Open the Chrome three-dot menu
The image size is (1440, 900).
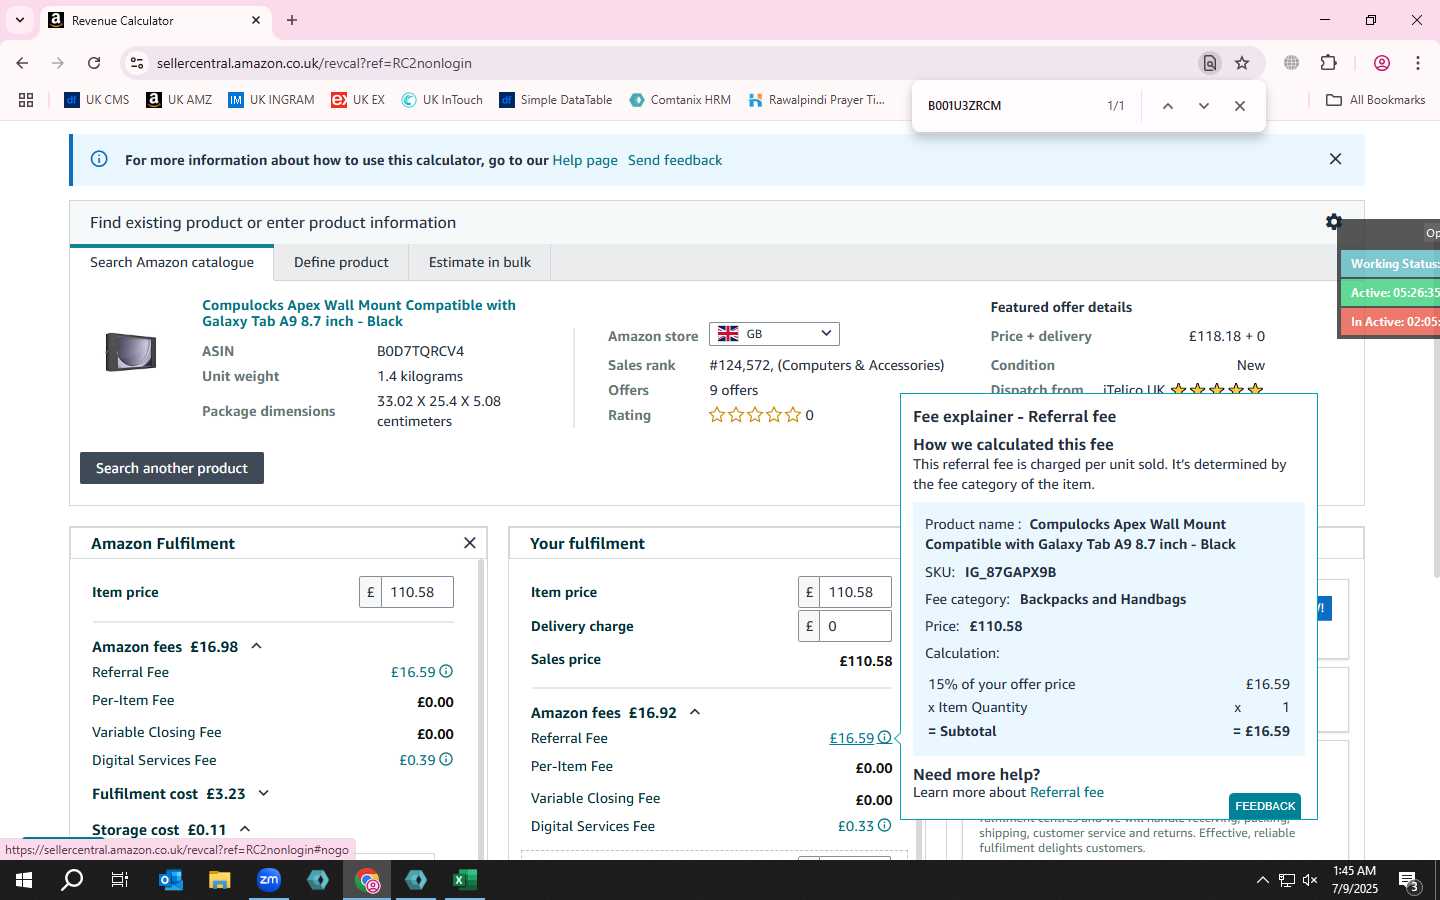[1418, 63]
